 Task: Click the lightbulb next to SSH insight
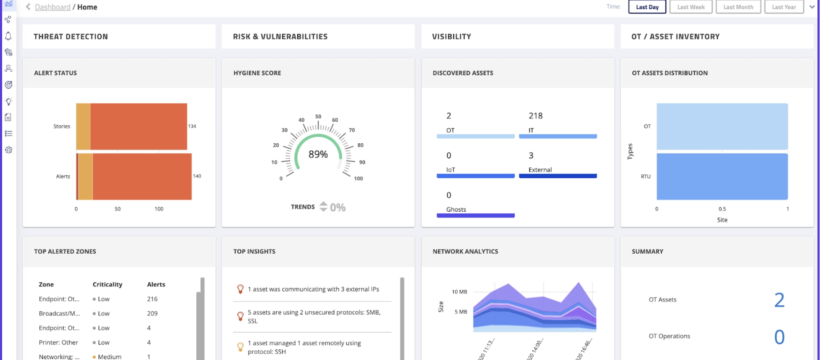[x=241, y=346]
